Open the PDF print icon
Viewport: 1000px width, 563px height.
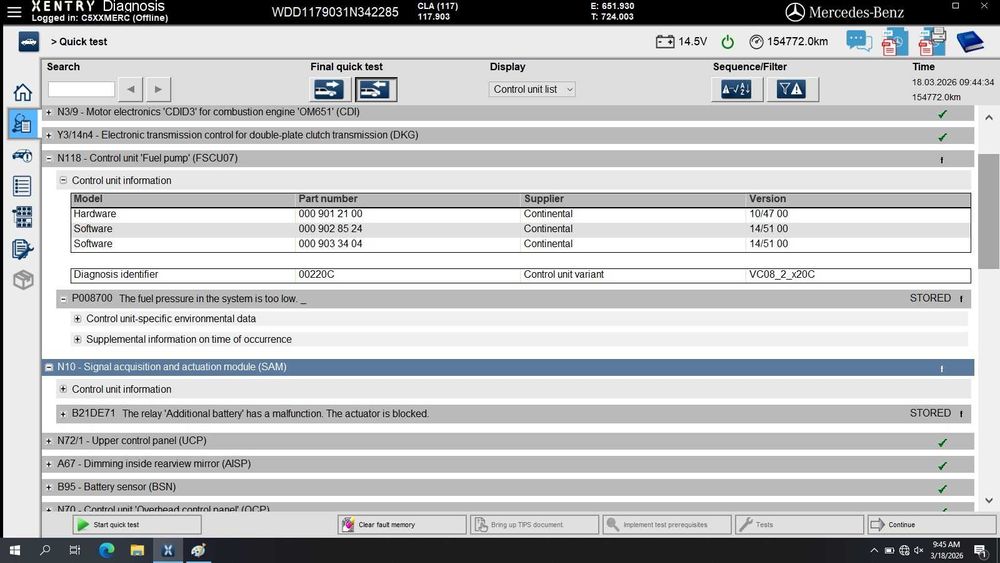(x=932, y=41)
